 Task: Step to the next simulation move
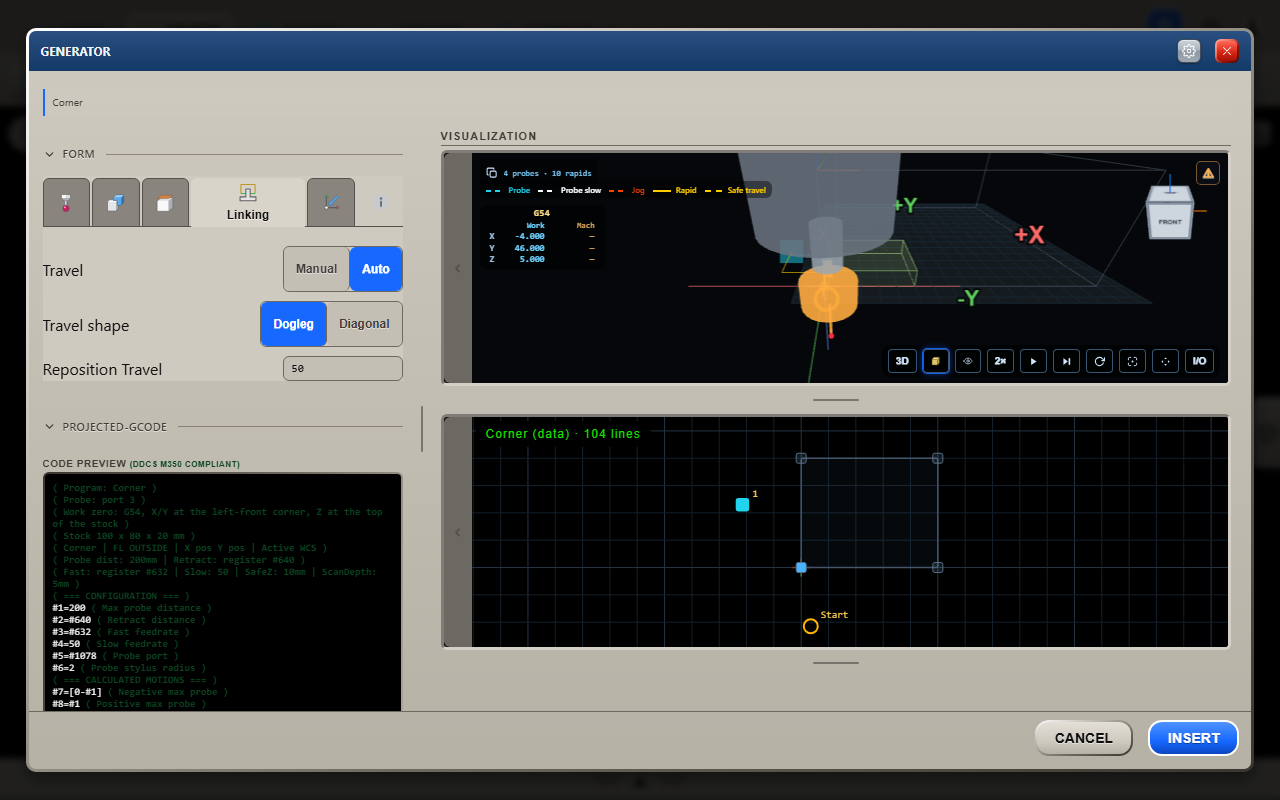1067,361
